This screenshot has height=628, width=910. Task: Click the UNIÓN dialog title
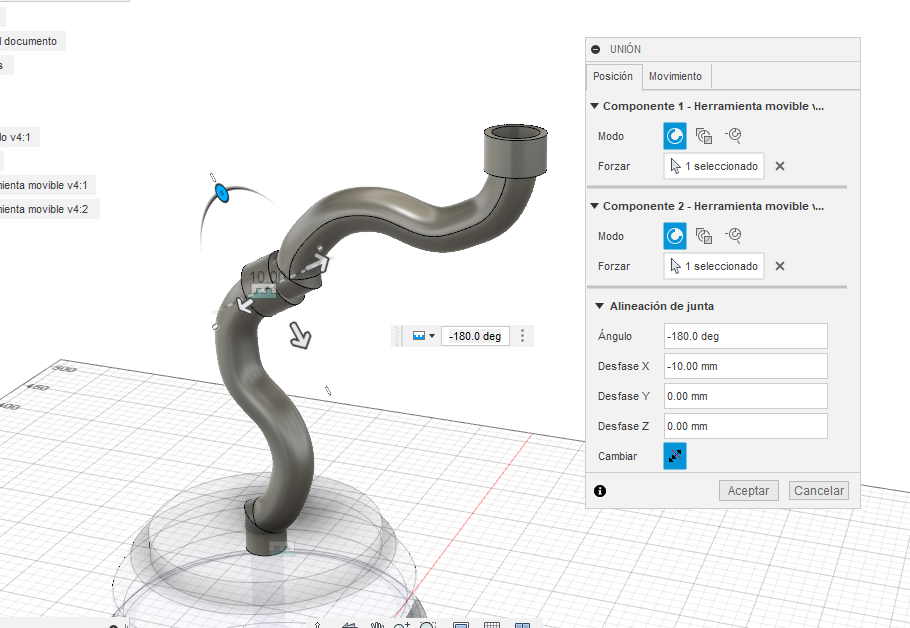coord(625,49)
